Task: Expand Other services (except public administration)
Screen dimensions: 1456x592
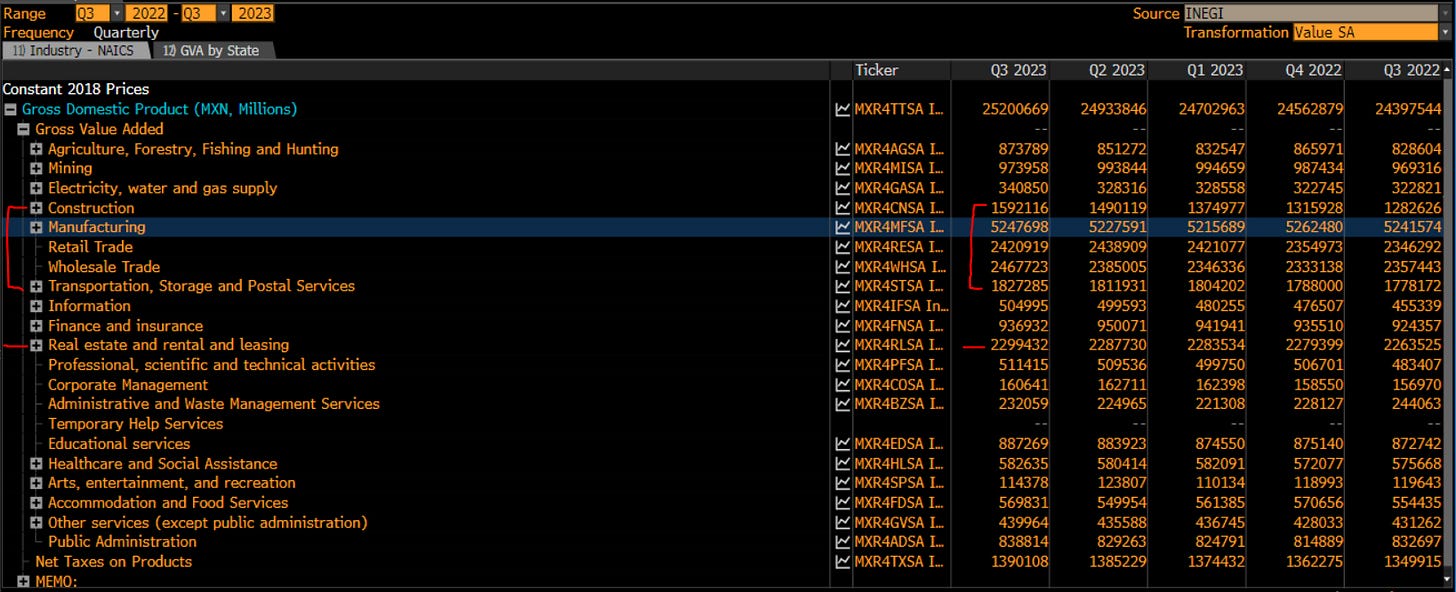Action: coord(36,522)
